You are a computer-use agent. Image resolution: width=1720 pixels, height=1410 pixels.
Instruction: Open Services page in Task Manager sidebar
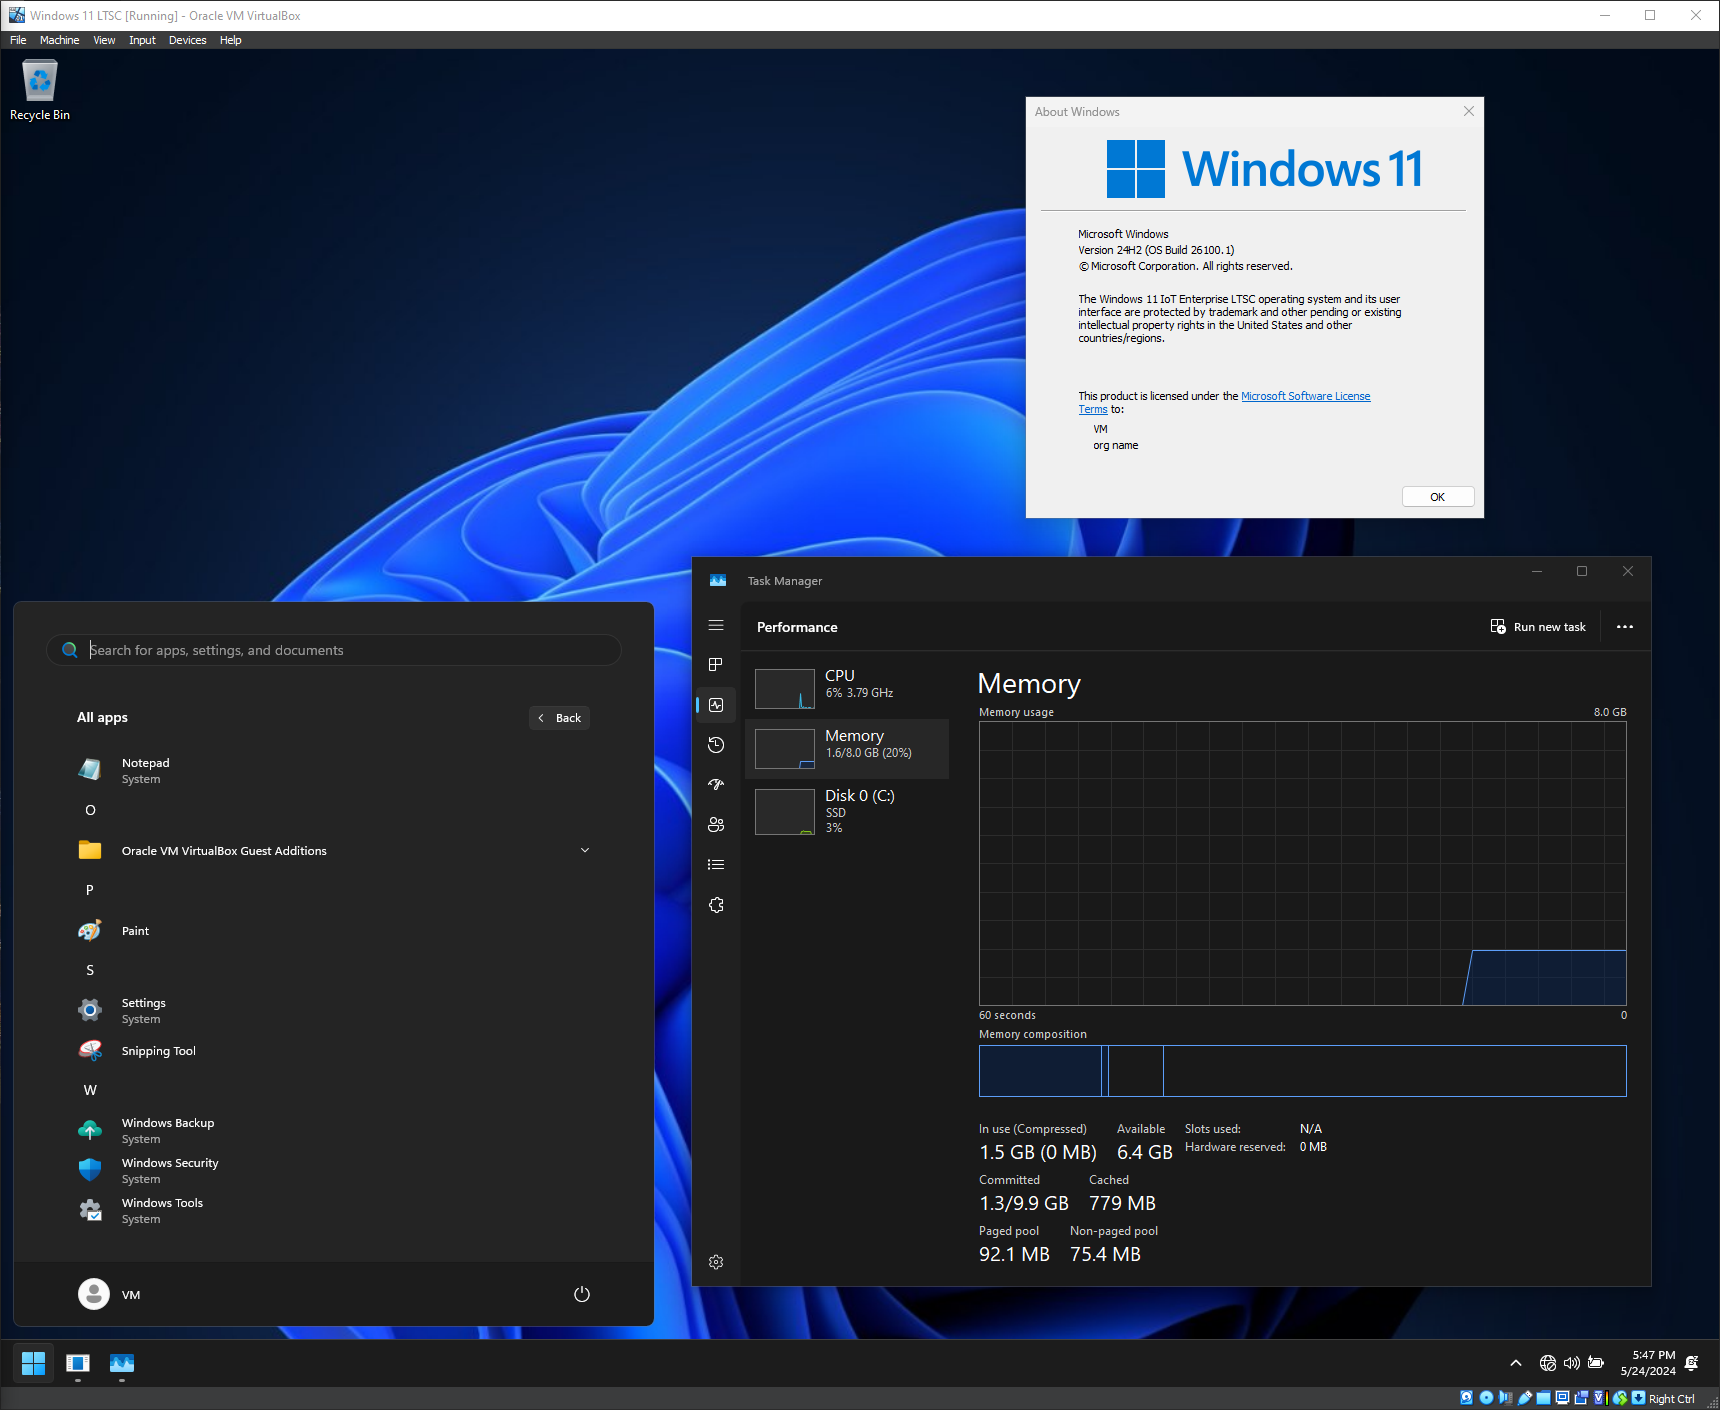coord(716,905)
